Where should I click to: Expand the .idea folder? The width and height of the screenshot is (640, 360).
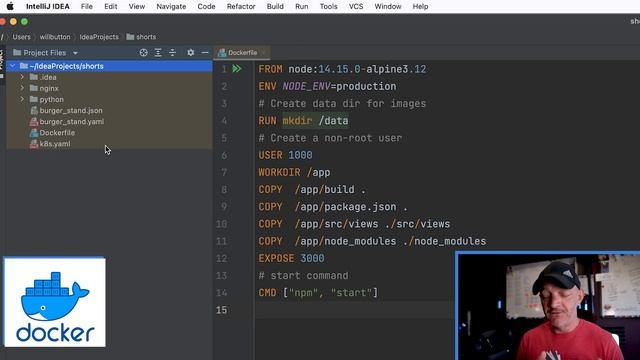click(22, 77)
